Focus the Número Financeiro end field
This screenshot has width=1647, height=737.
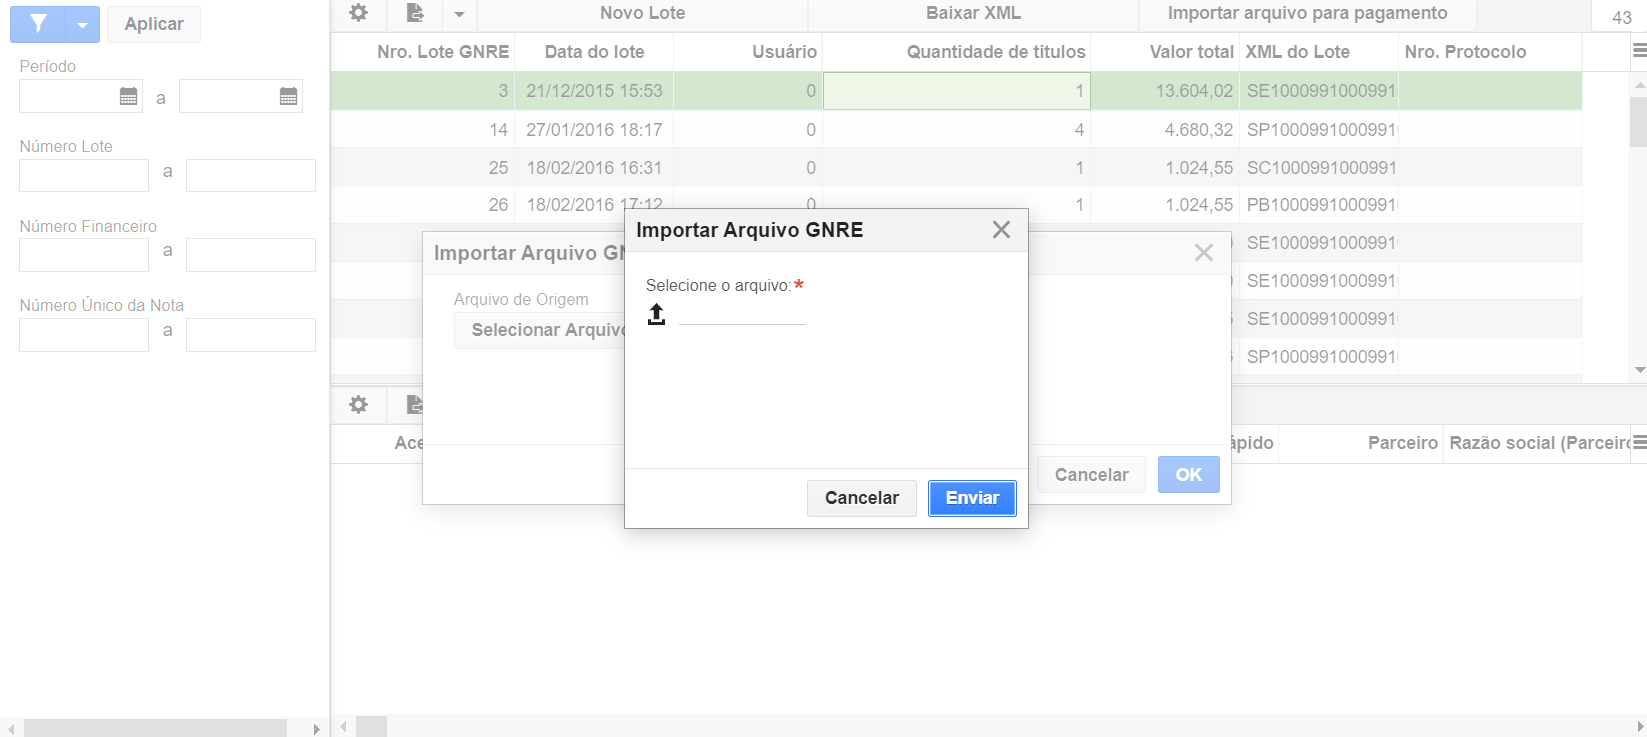[251, 255]
